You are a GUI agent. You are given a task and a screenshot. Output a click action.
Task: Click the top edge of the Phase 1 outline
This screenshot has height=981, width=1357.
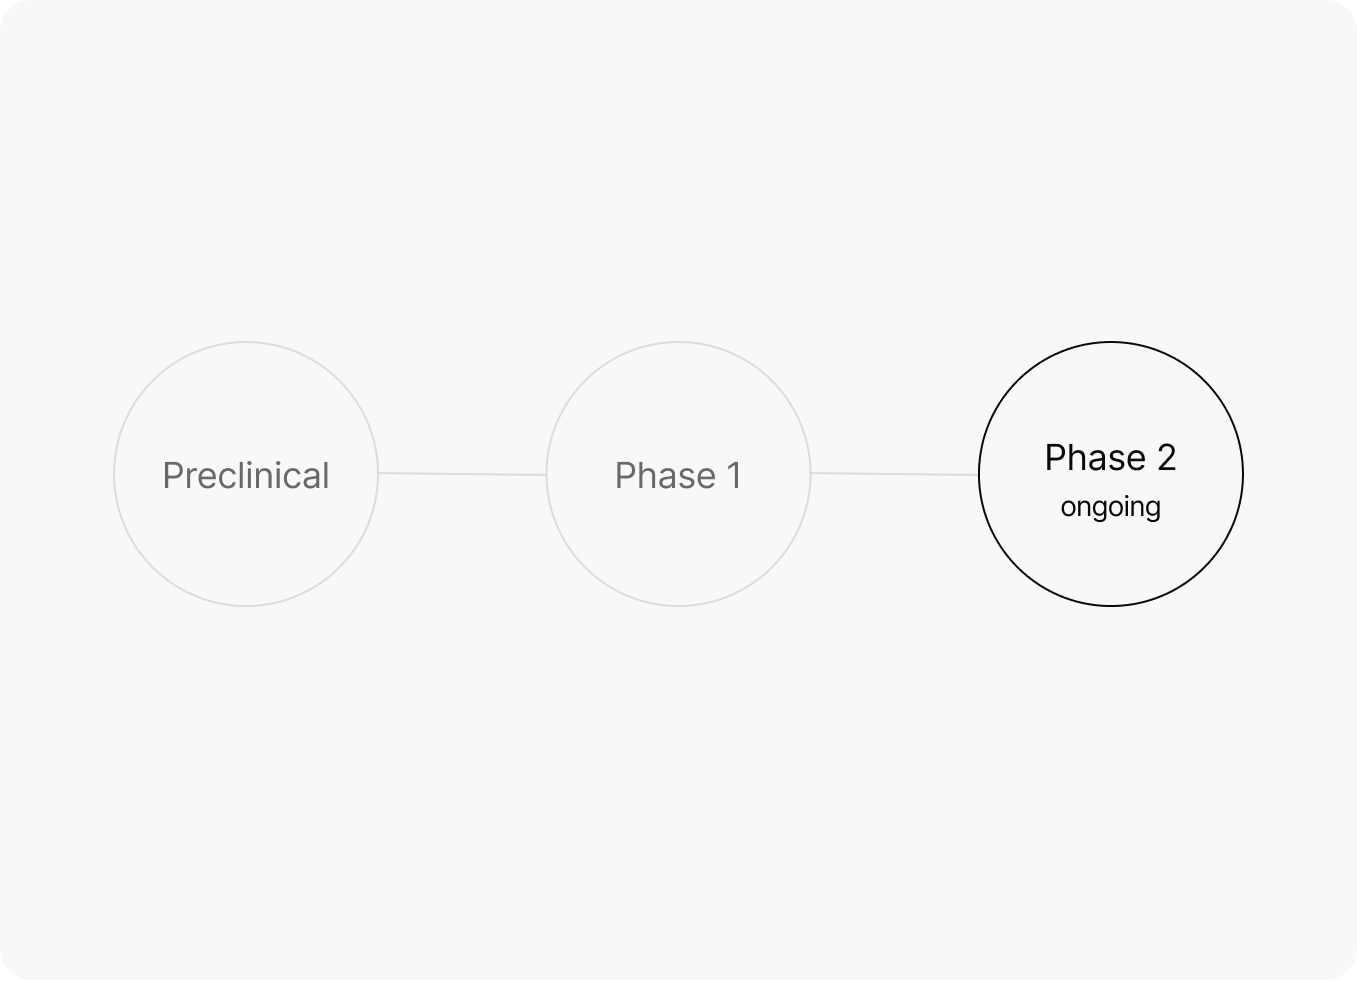point(678,342)
